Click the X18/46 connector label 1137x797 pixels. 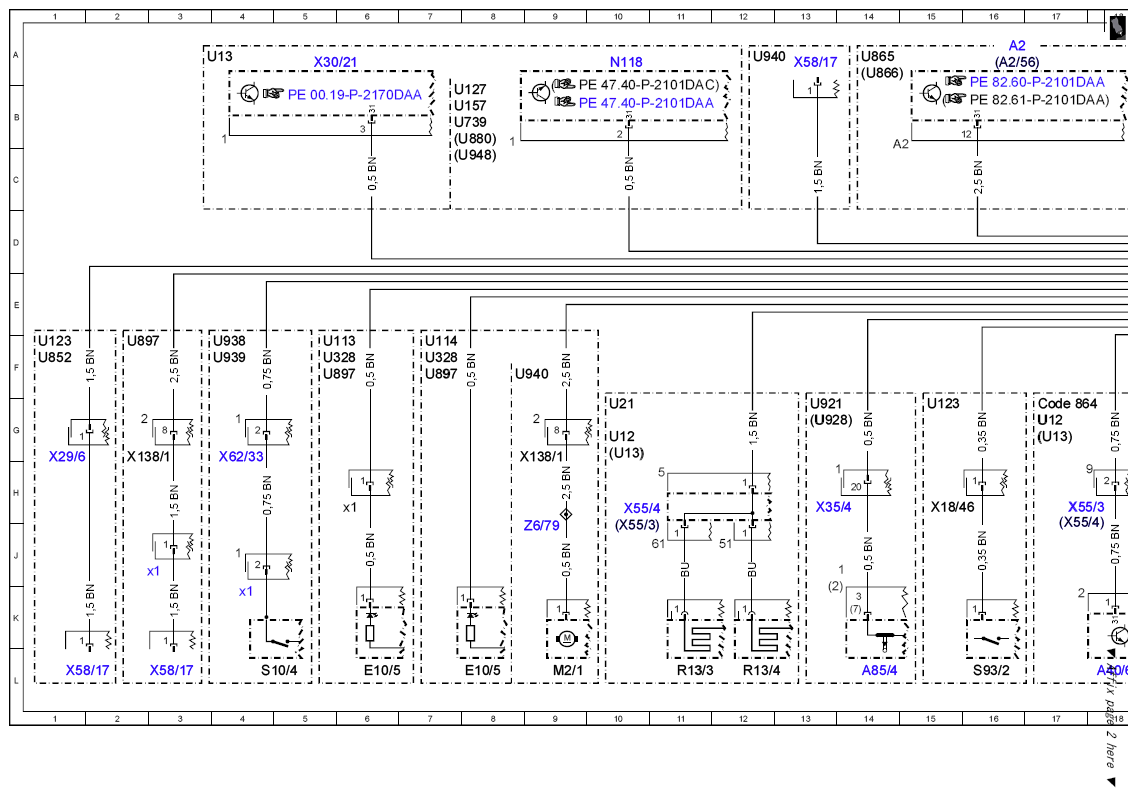coord(953,507)
